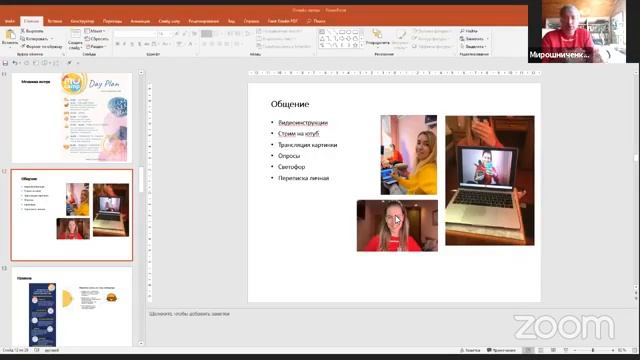Screen dimensions: 640x360
Task: Click the Replace (Заменить) button
Action: (x=473, y=39)
